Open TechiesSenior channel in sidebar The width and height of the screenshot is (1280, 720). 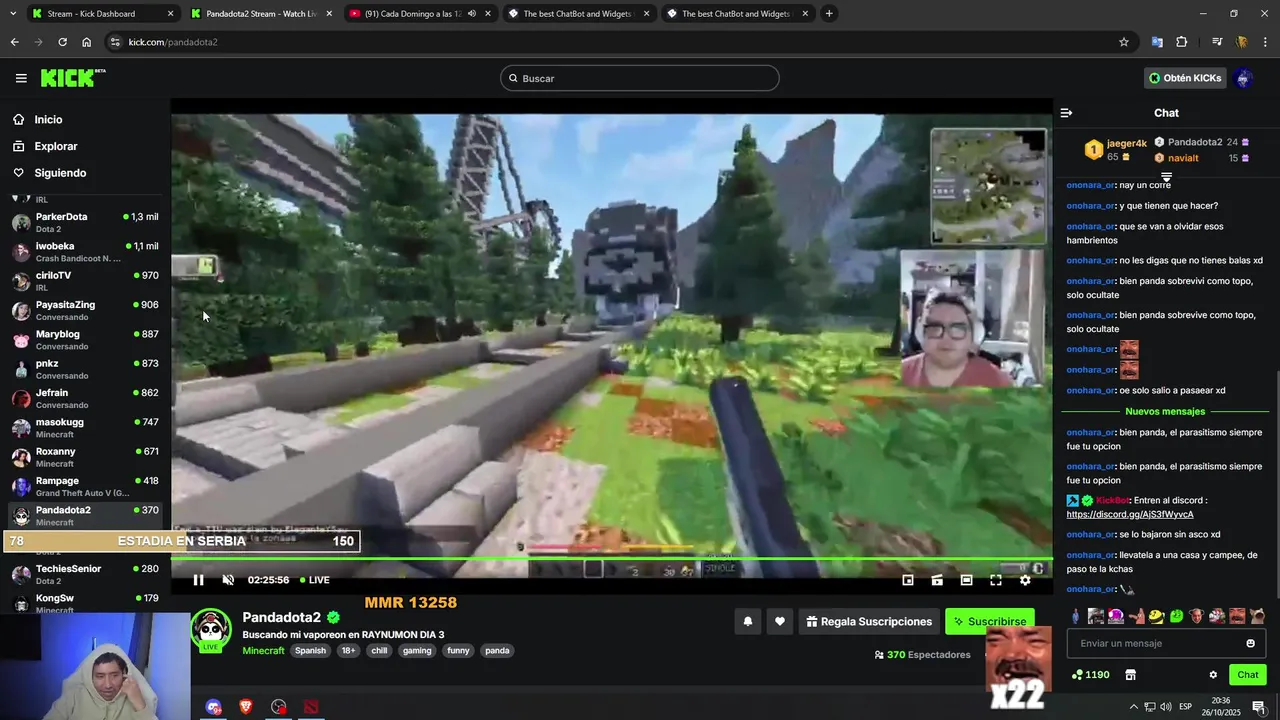point(85,574)
